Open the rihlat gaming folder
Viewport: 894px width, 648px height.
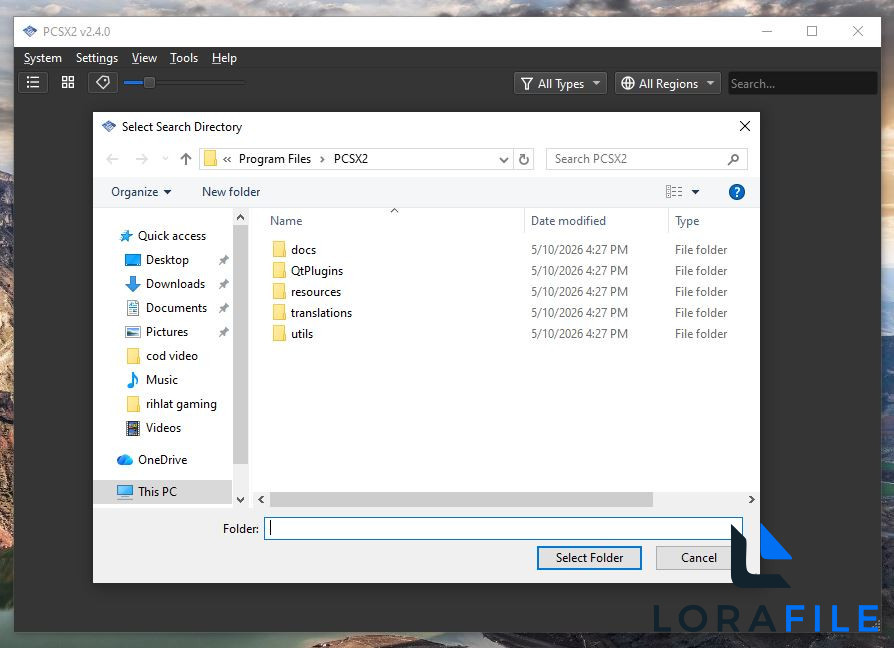[x=181, y=404]
